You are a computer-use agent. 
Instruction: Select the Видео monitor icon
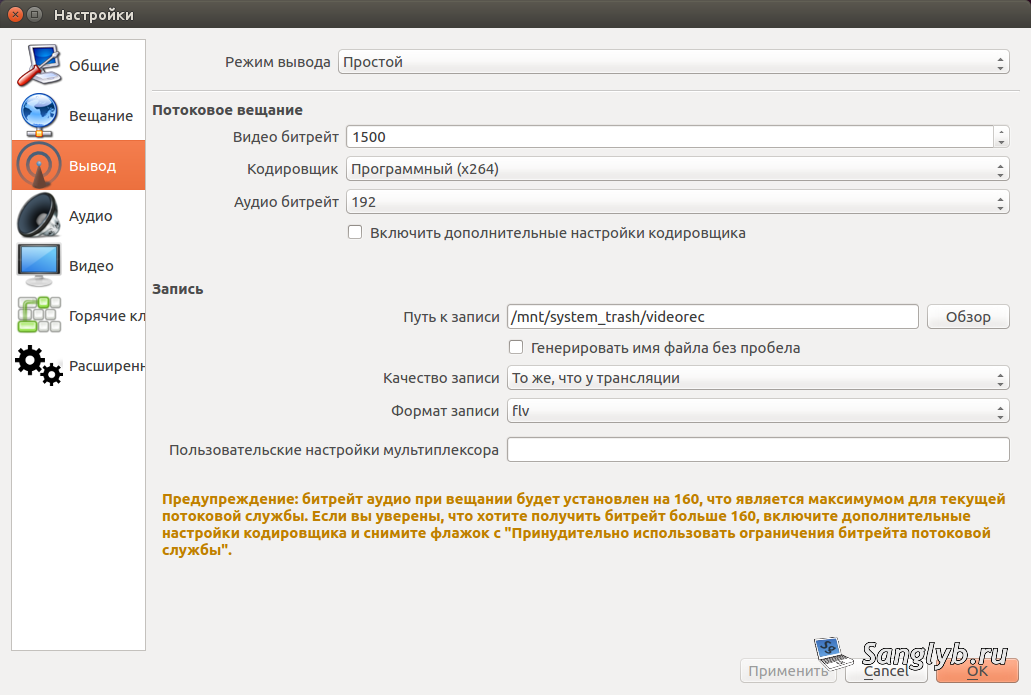pos(39,265)
